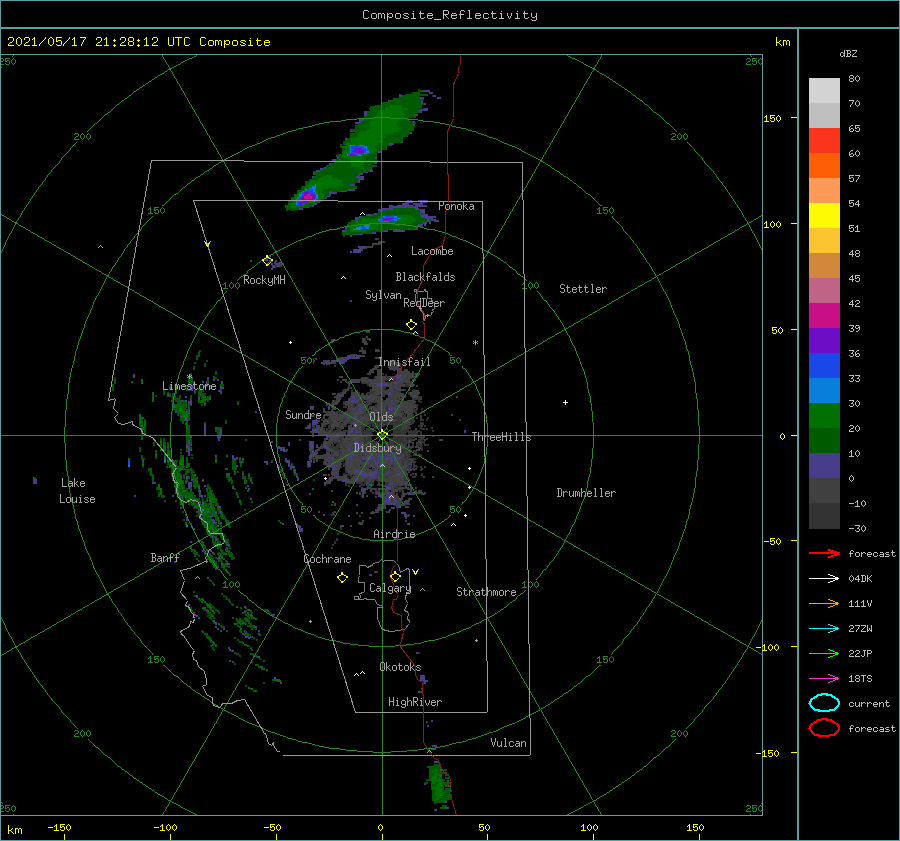Select the green swatch between 20 and 30 dBZ

(824, 416)
